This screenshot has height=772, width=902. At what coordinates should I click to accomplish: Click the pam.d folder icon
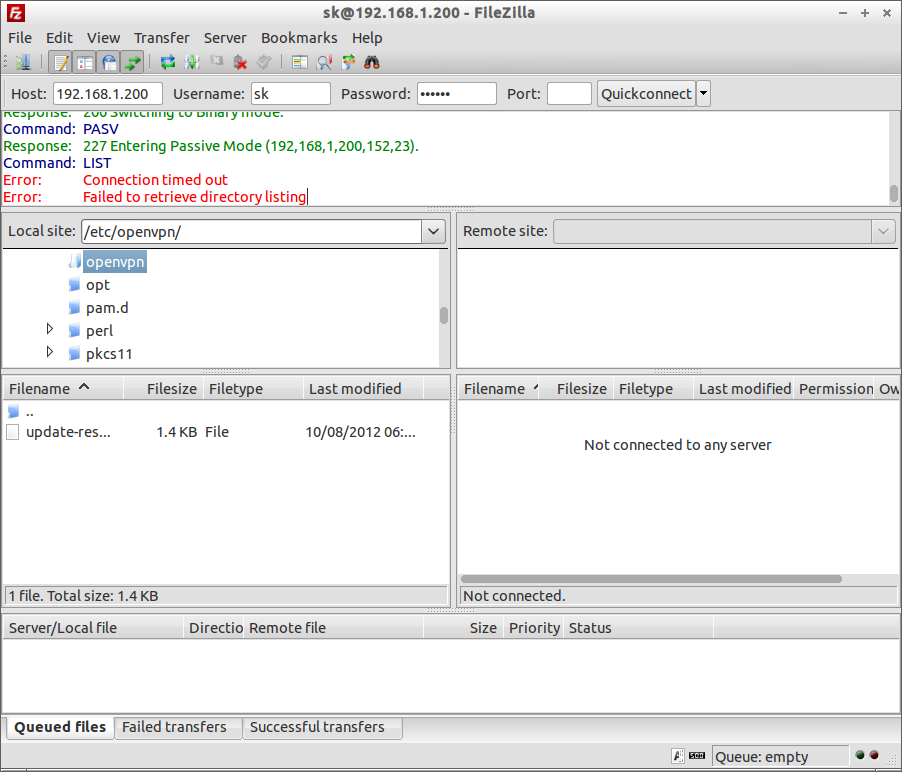point(74,308)
